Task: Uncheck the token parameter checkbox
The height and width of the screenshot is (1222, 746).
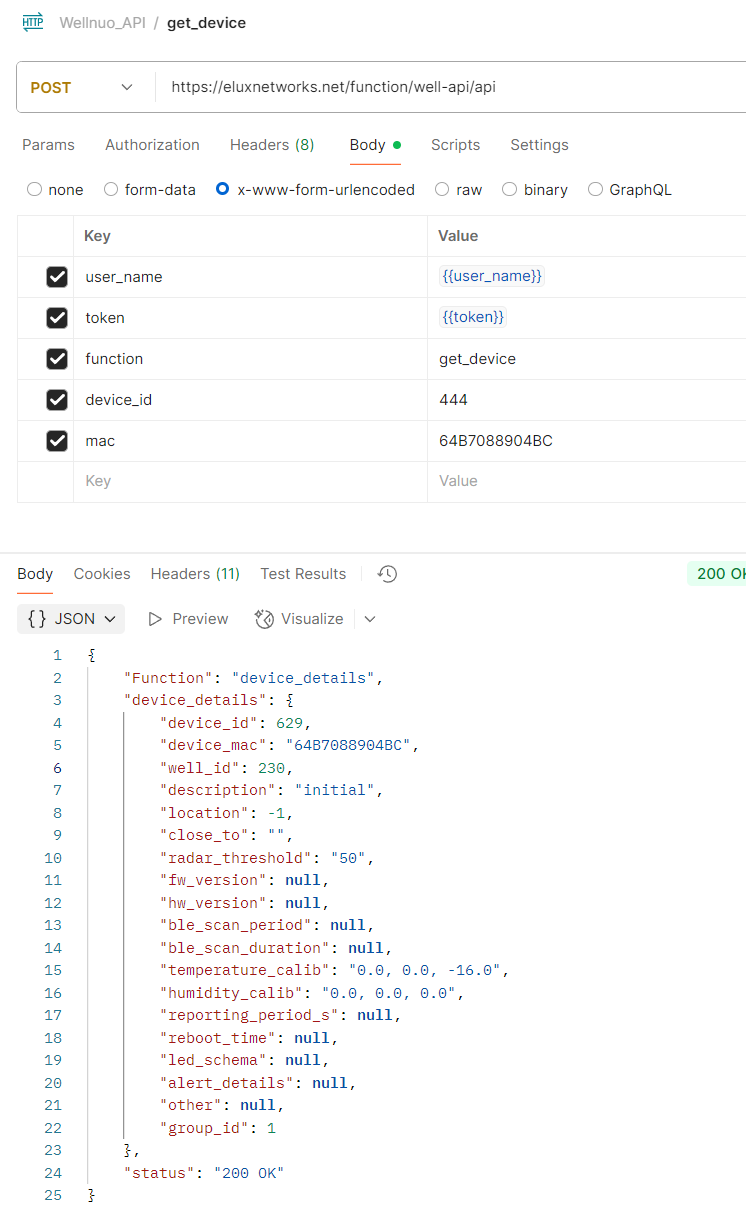Action: (57, 318)
